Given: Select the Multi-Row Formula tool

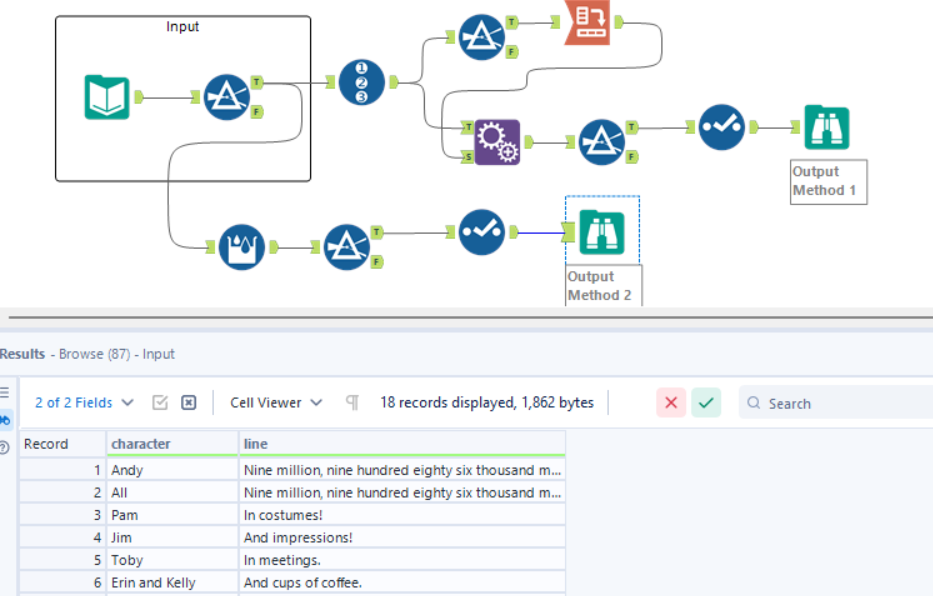Looking at the screenshot, I should 242,247.
